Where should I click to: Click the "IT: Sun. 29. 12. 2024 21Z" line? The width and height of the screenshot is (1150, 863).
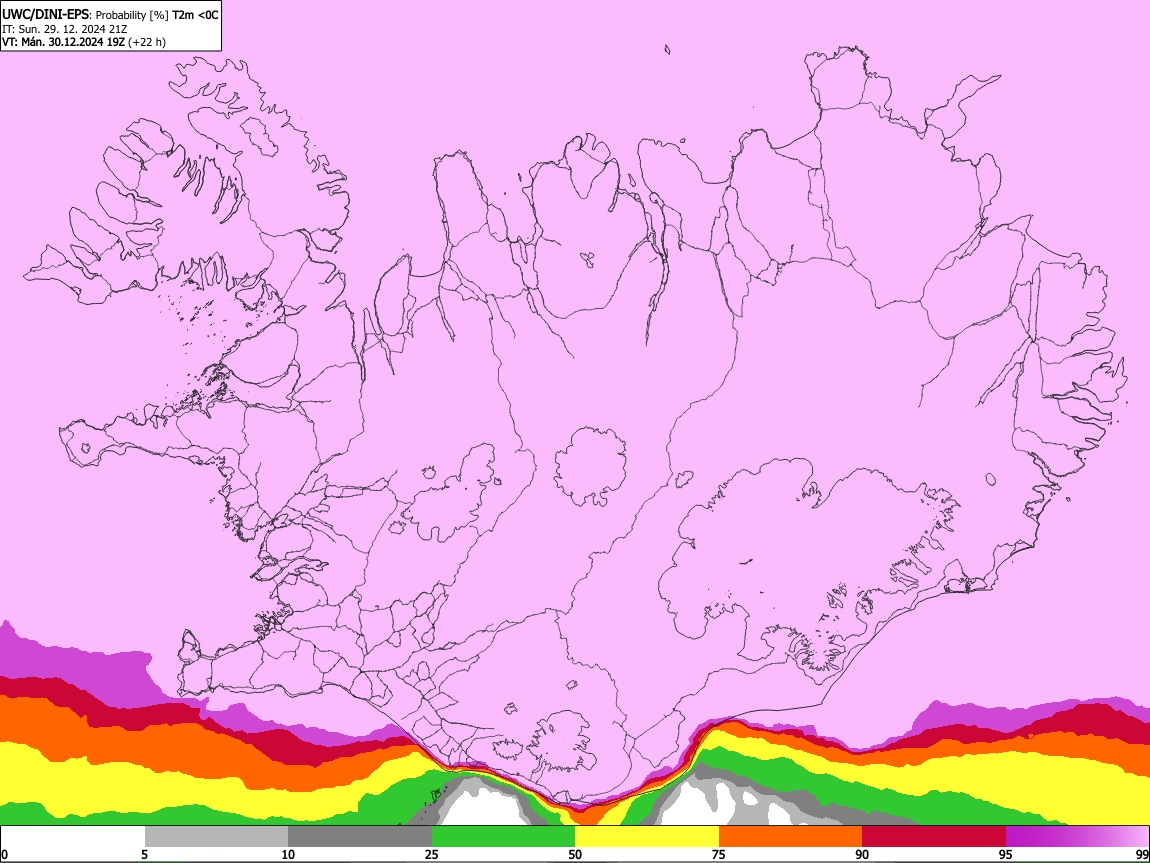coord(64,29)
